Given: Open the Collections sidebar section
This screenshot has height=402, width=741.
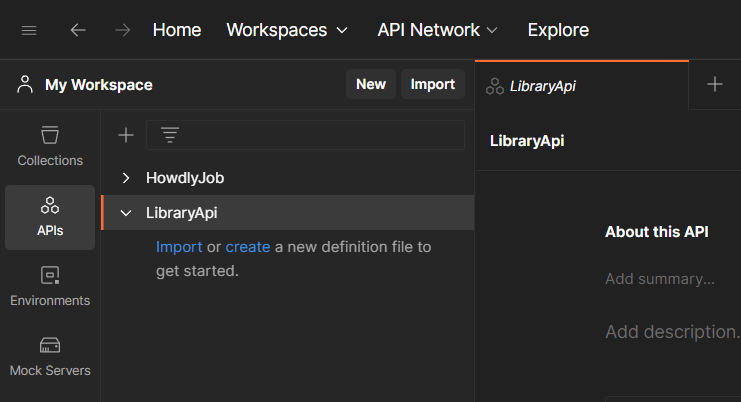Looking at the screenshot, I should (50, 146).
